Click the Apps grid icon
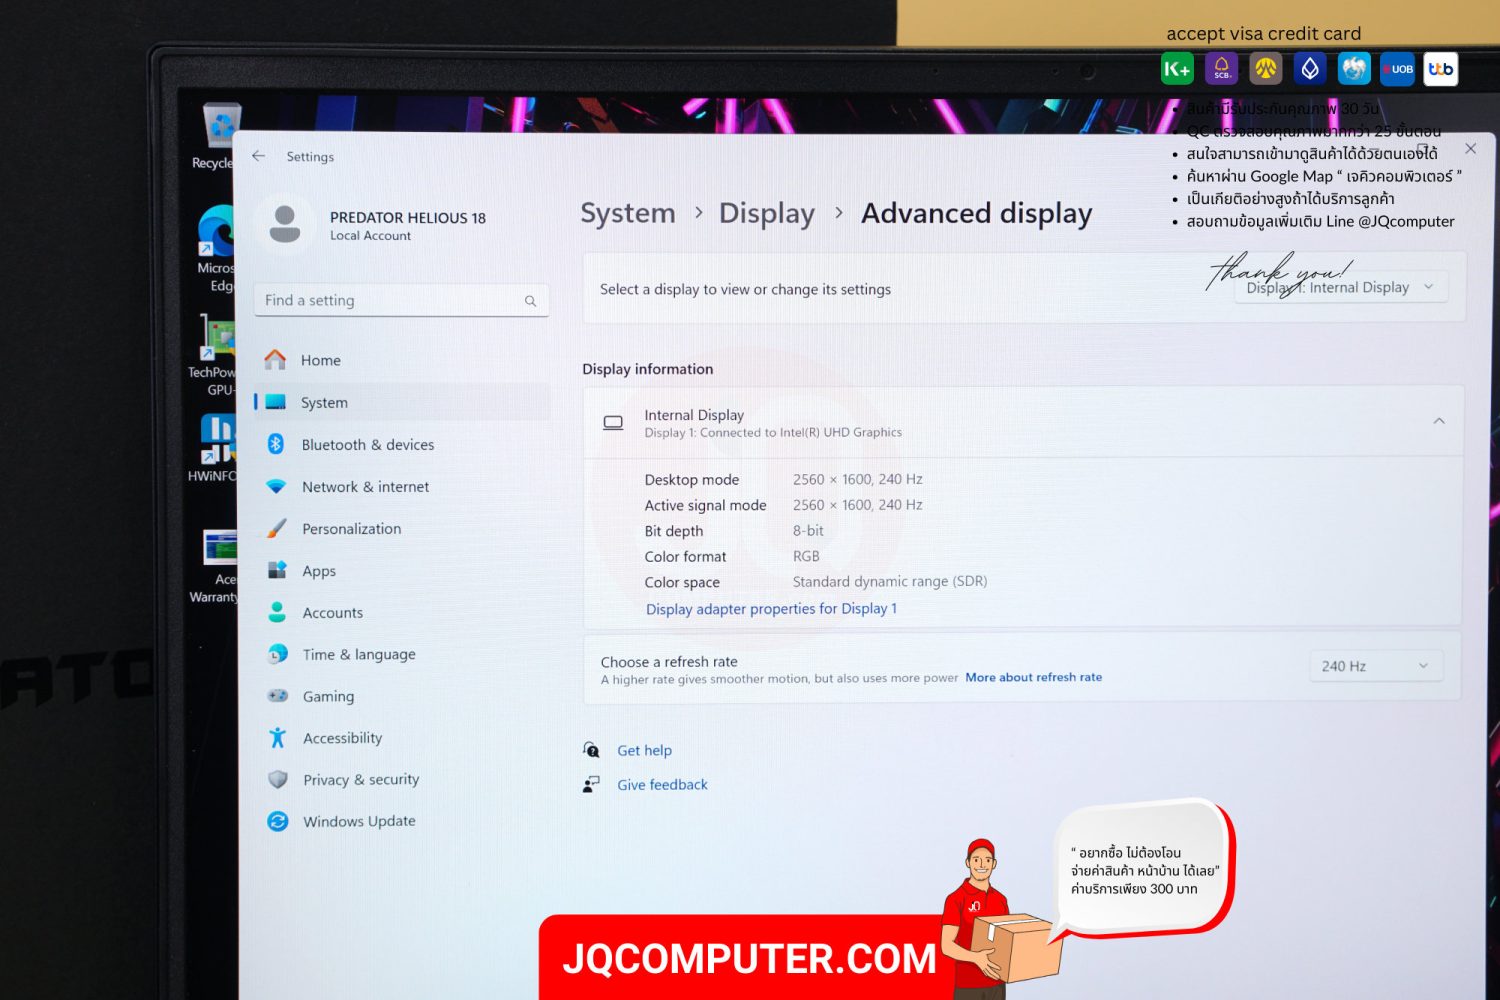 pyautogui.click(x=277, y=570)
